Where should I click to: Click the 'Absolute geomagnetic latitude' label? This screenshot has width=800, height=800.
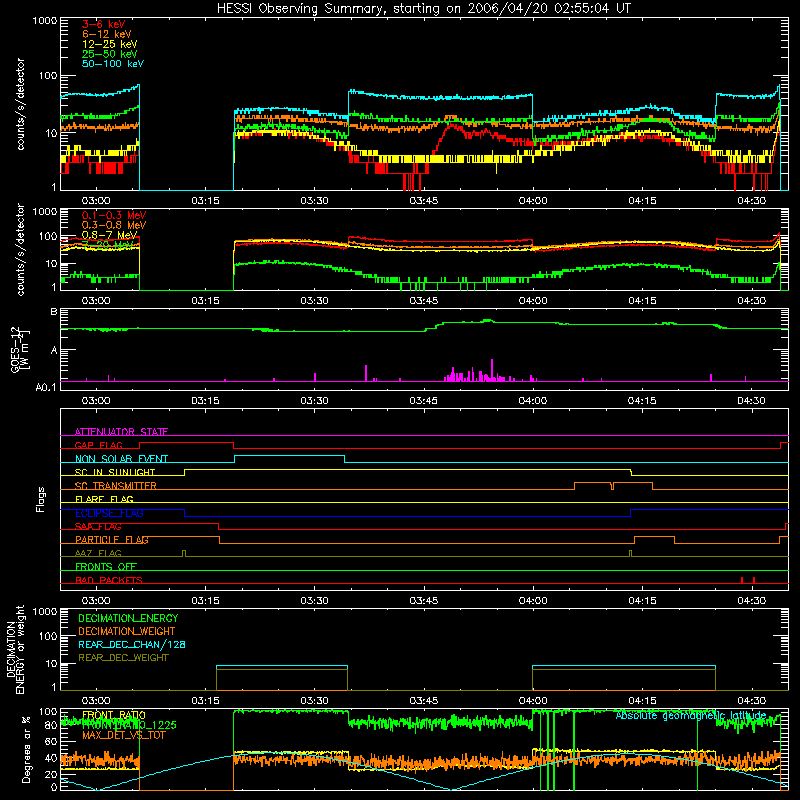pyautogui.click(x=691, y=715)
